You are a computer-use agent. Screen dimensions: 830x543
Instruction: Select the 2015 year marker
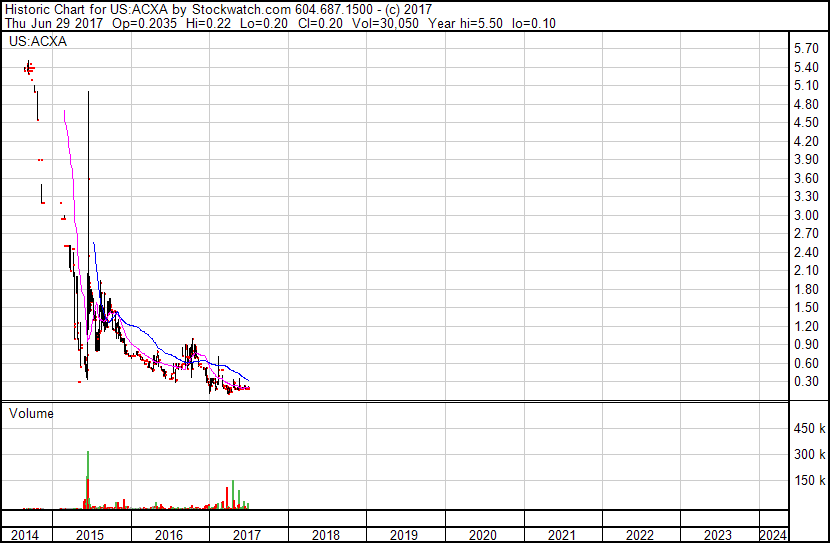pyautogui.click(x=90, y=535)
